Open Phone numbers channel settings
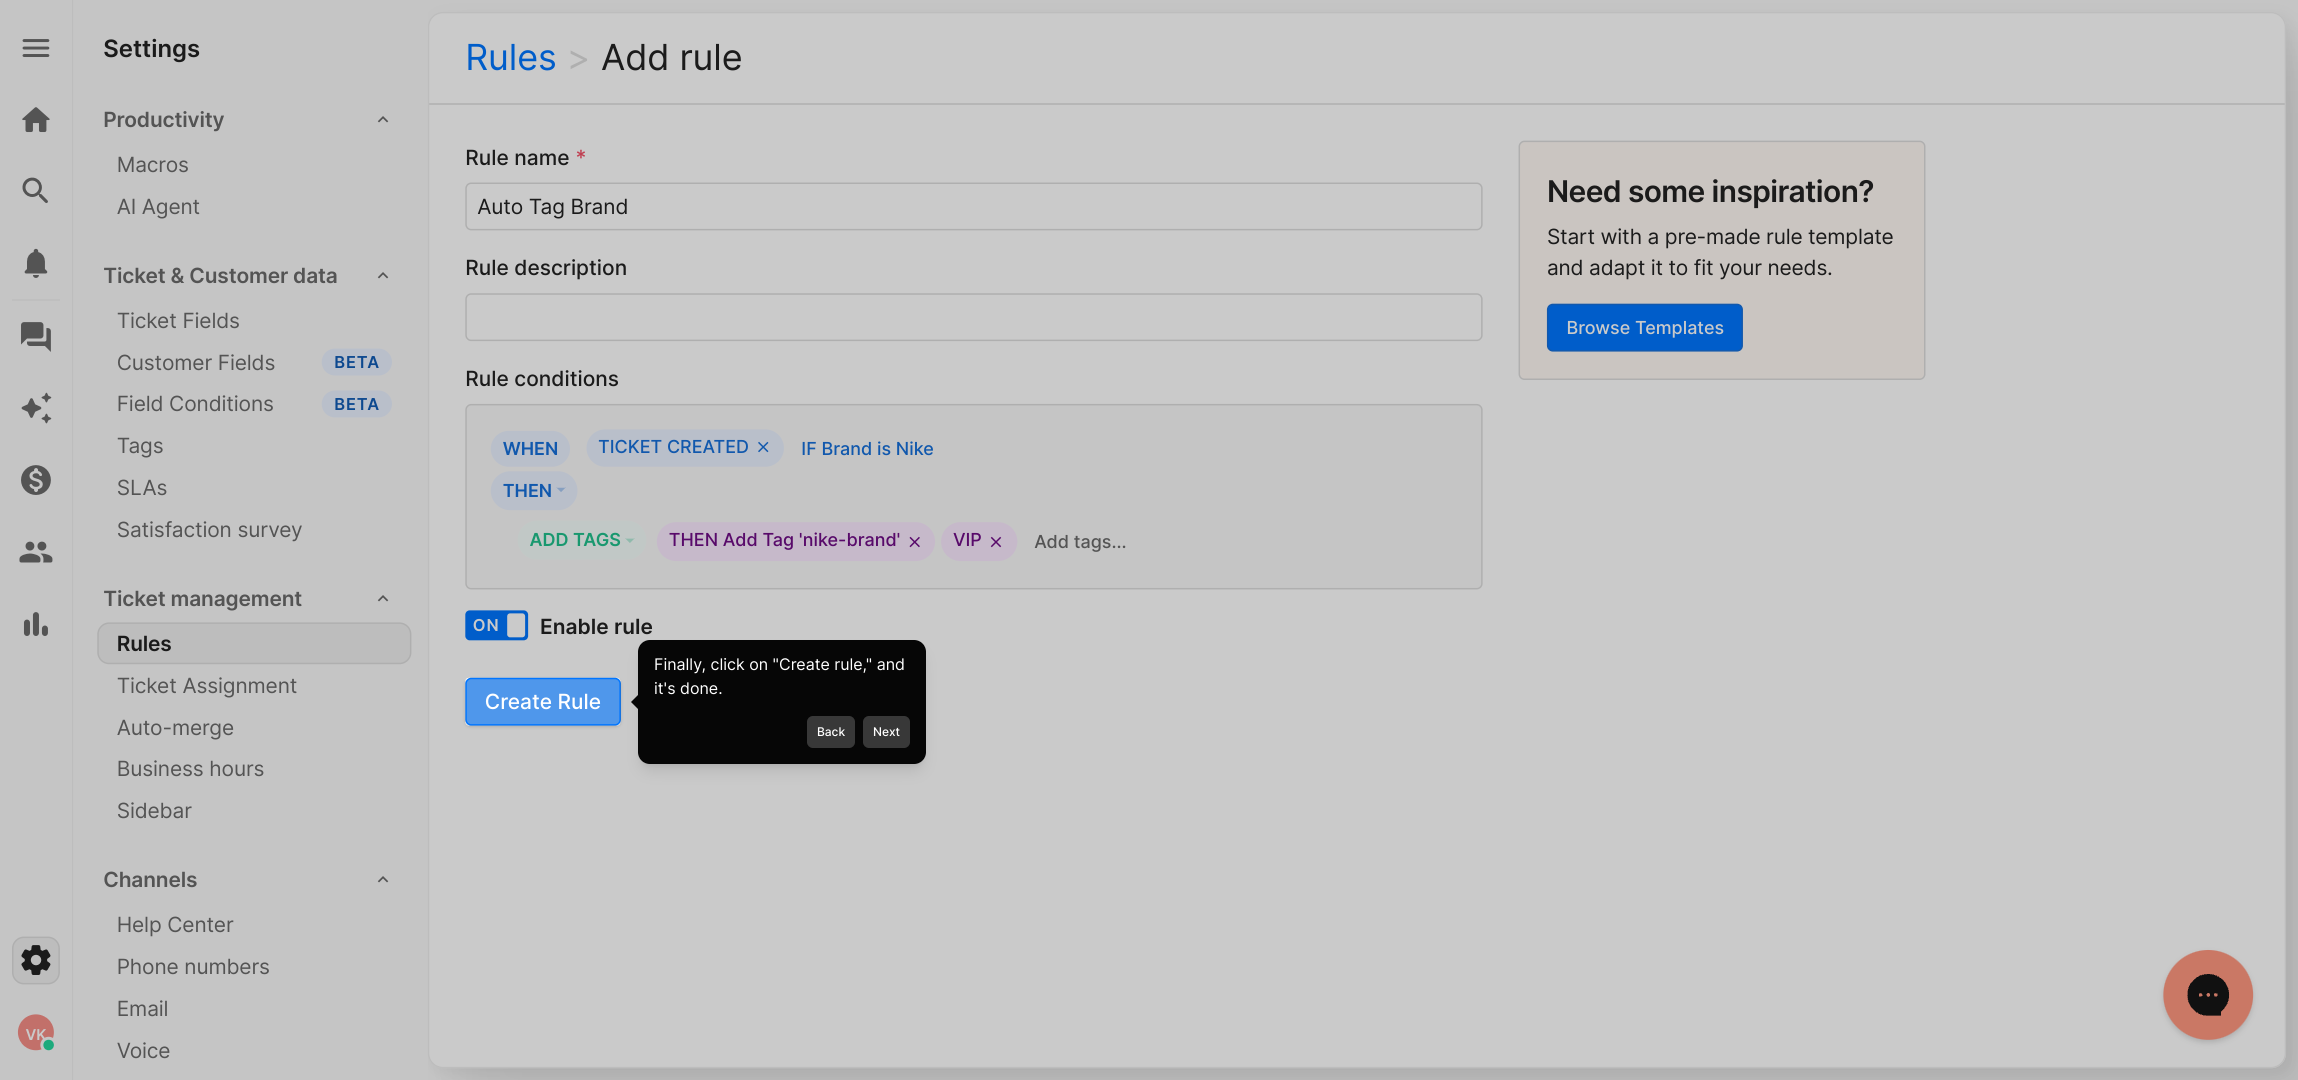2298x1080 pixels. coord(193,967)
